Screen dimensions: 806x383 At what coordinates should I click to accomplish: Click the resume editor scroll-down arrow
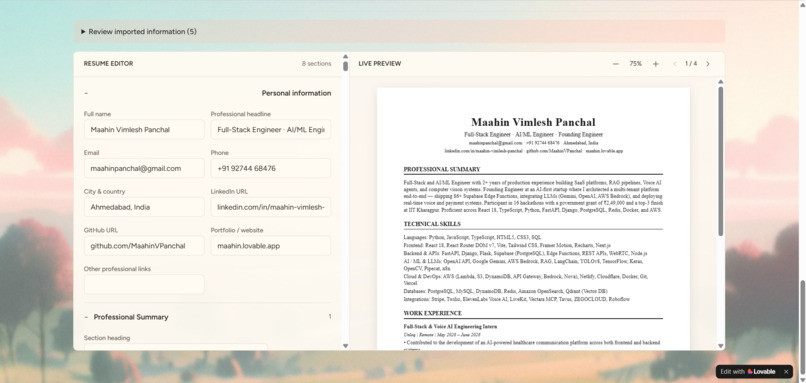point(345,346)
